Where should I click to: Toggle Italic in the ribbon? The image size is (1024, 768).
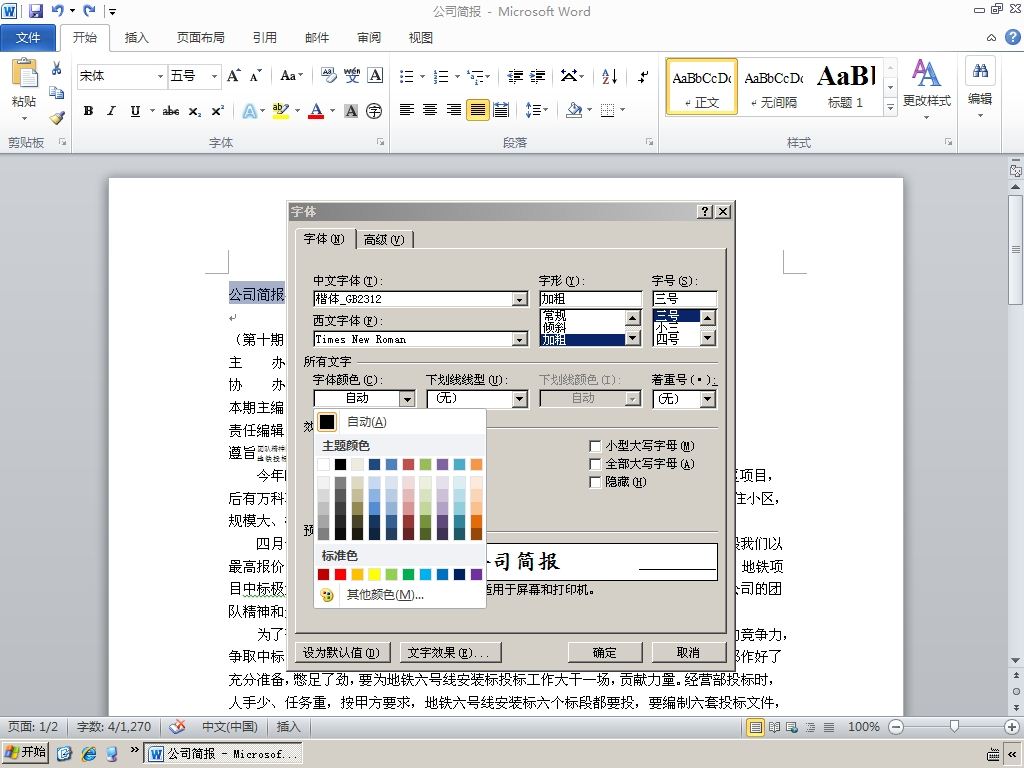pyautogui.click(x=112, y=111)
